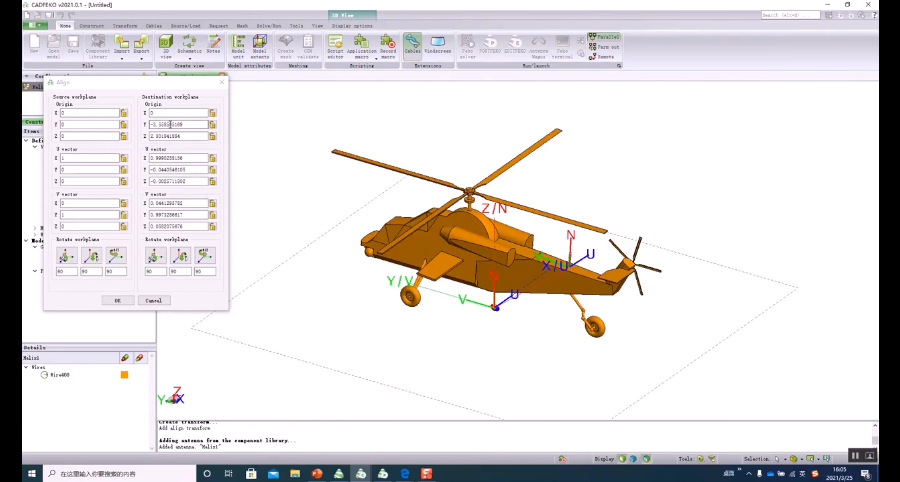900x482 pixels.
Task: Open the Display options tab
Action: click(352, 26)
